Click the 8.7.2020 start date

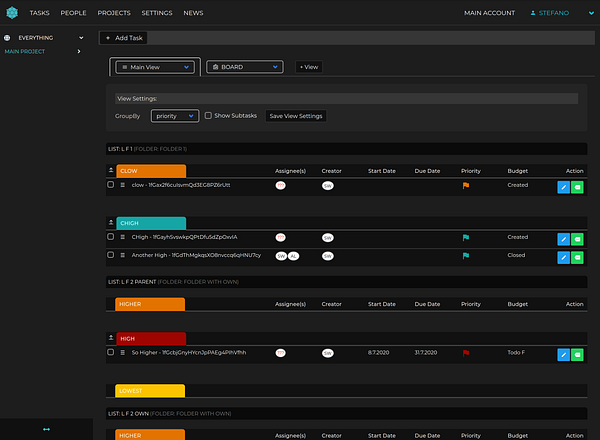(378, 352)
